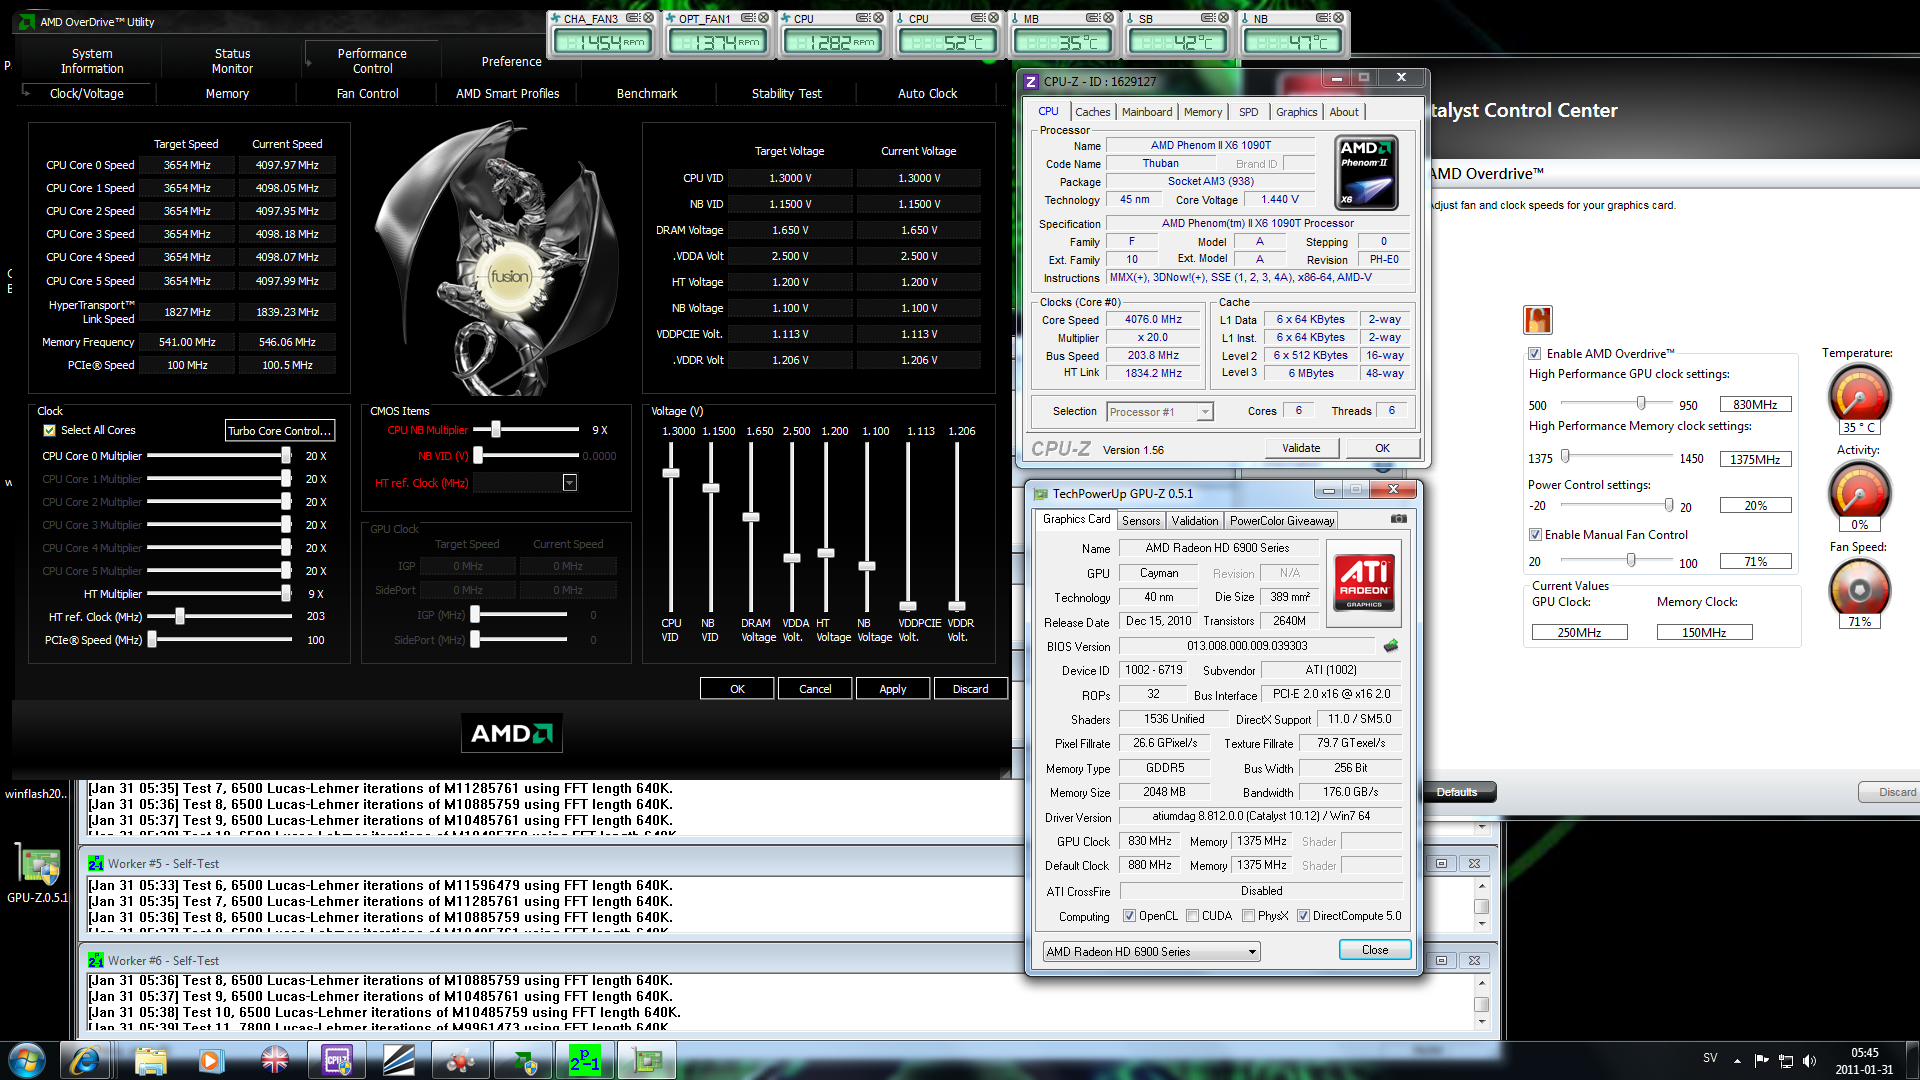Click Validate button in CPU-Z
The width and height of the screenshot is (1920, 1080).
[x=1301, y=448]
